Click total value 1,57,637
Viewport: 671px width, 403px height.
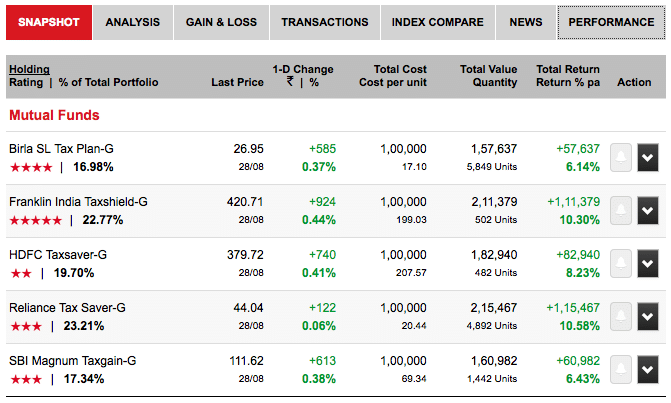point(494,149)
